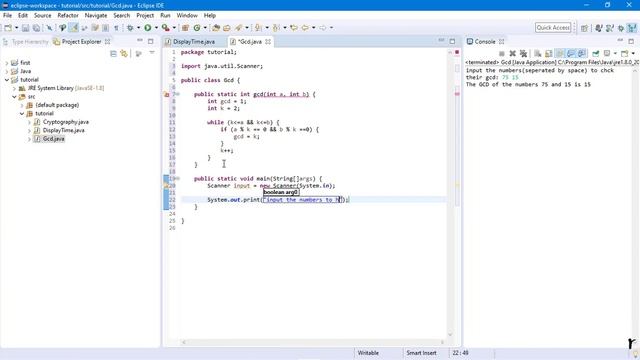Open the Refactor menu

click(68, 16)
